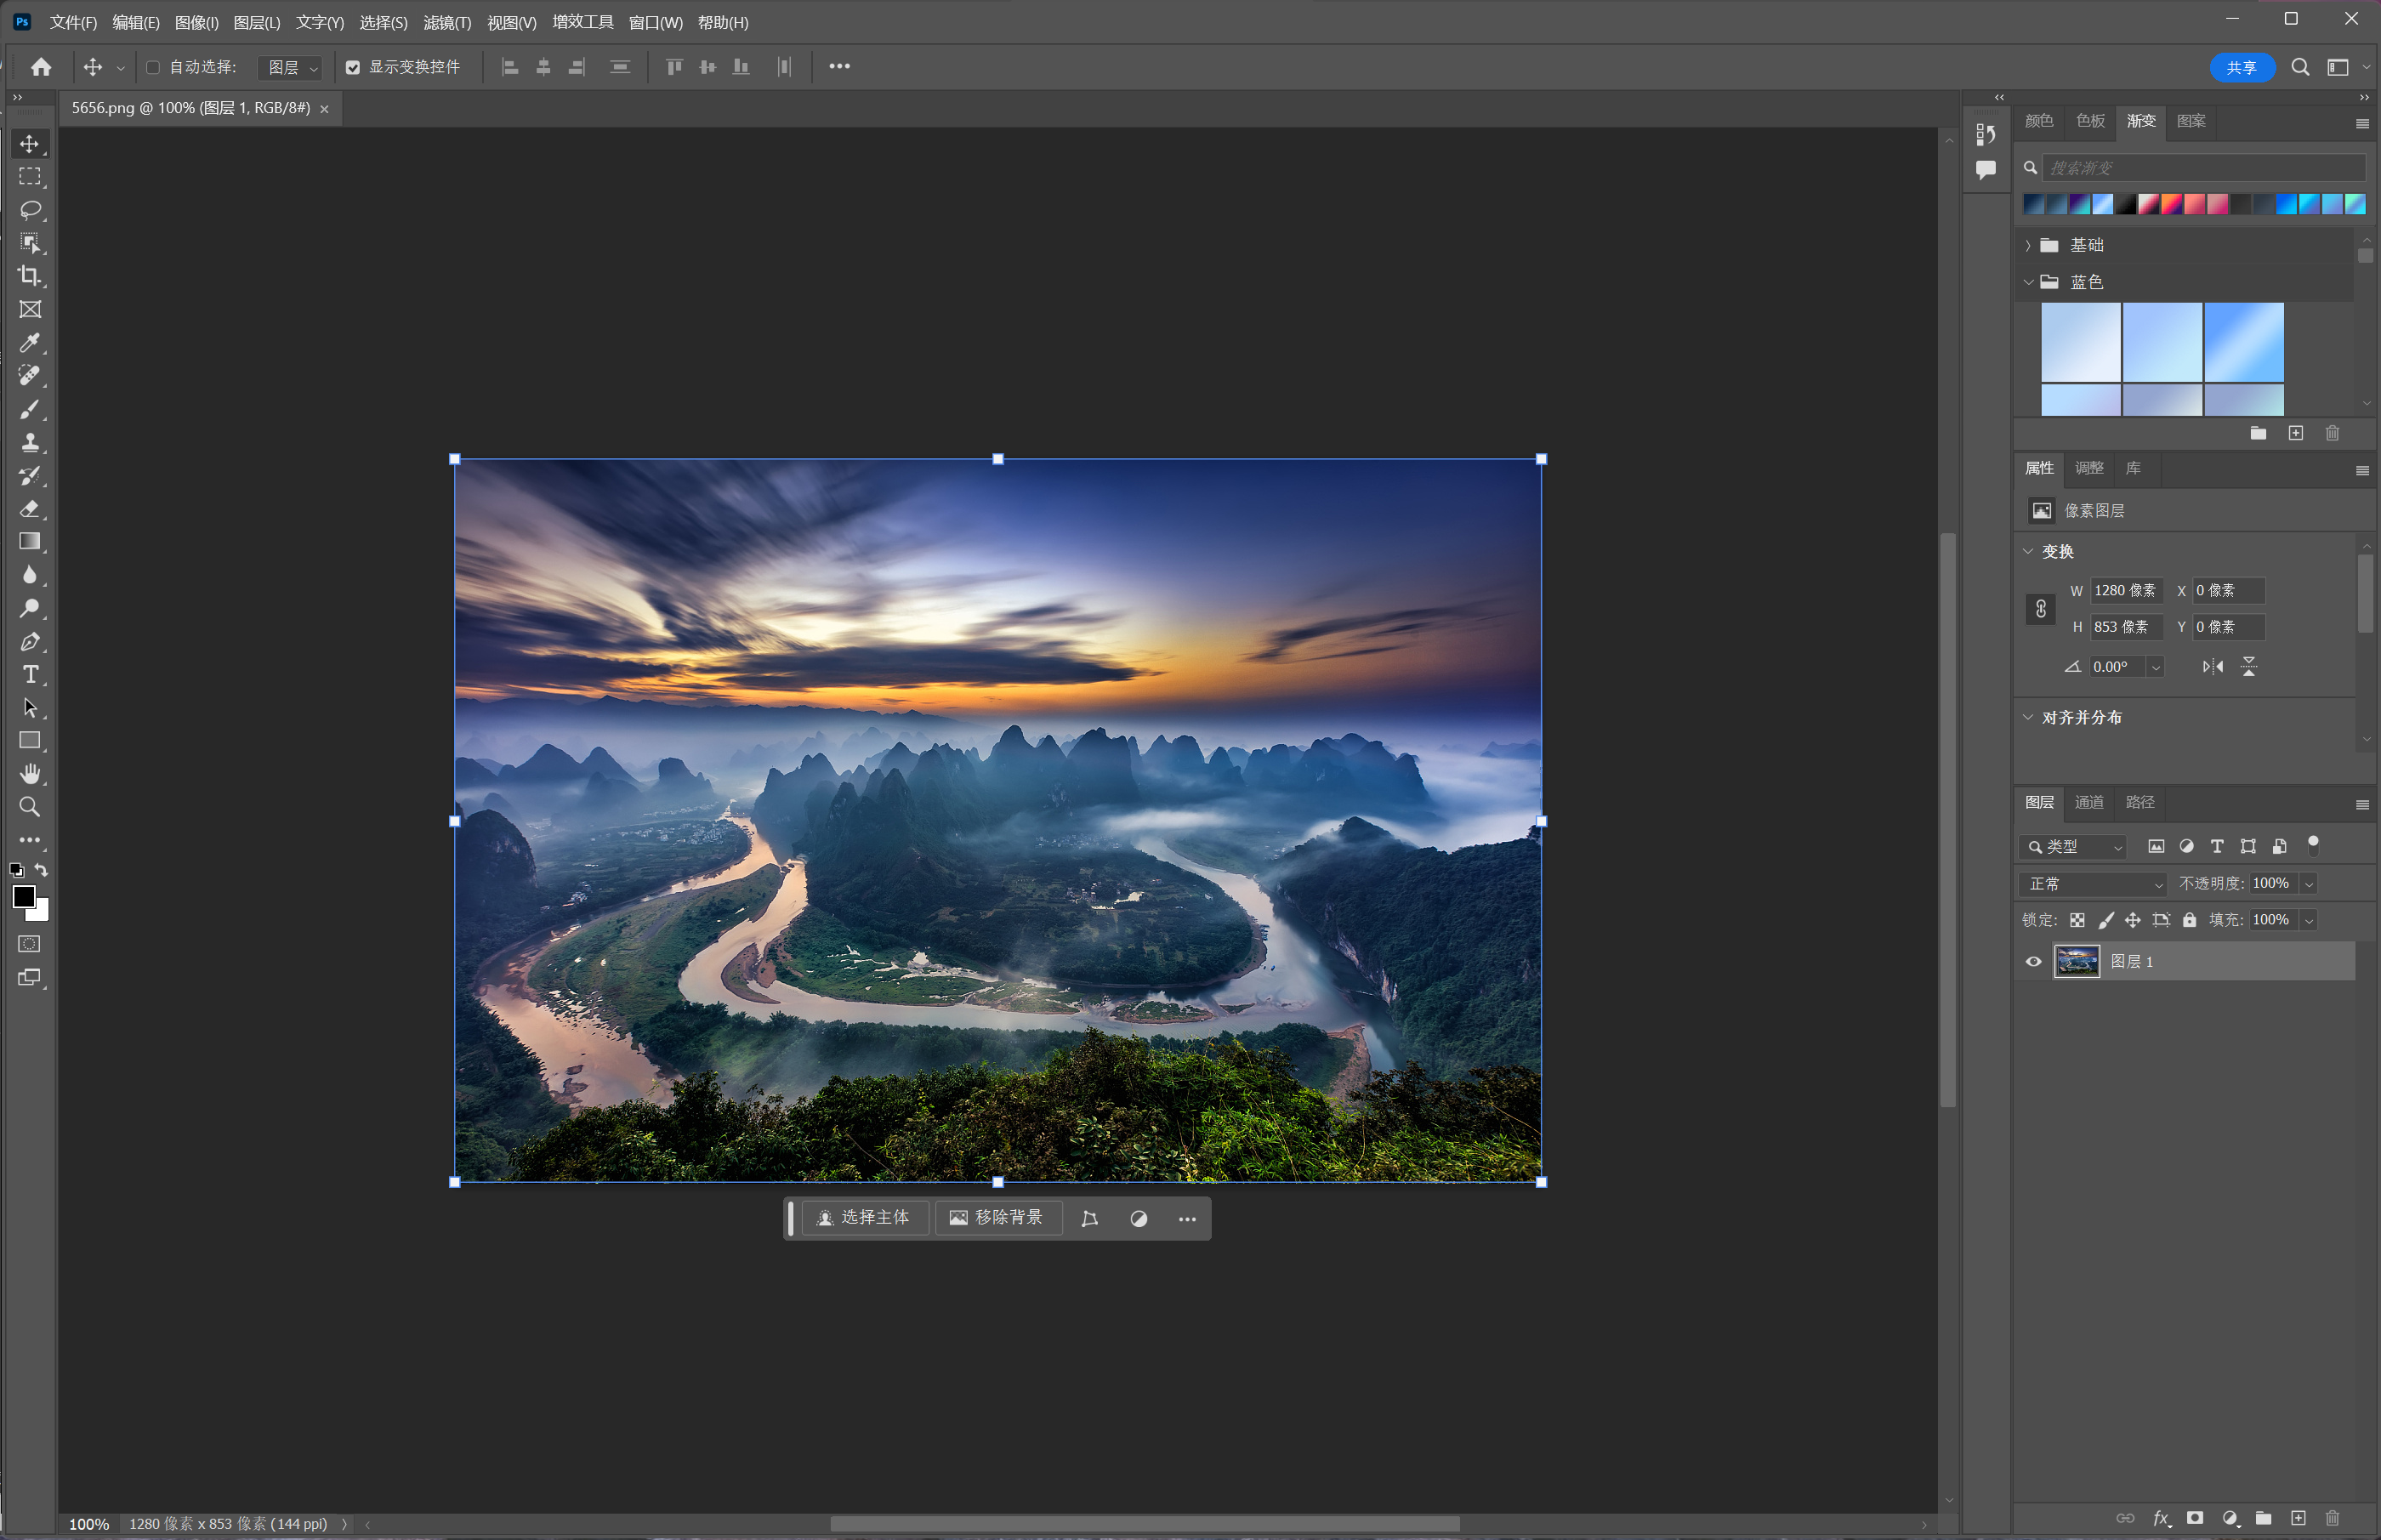Select the Path Selection tool
The width and height of the screenshot is (2381, 1540).
point(30,708)
